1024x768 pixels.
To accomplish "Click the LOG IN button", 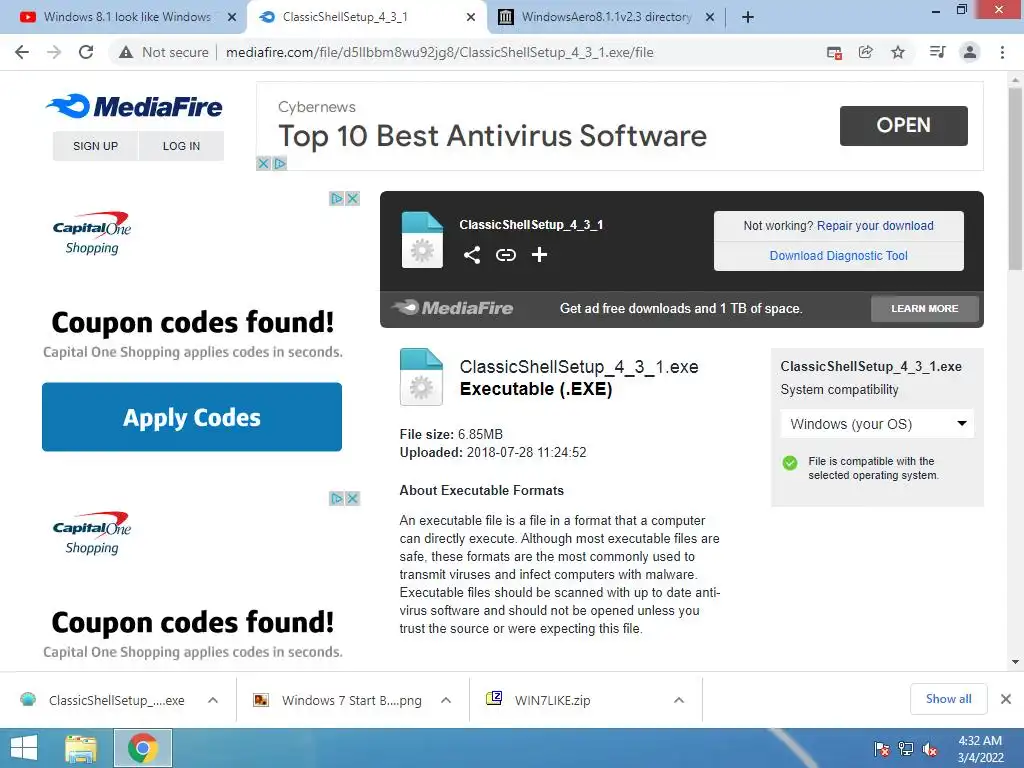I will [x=182, y=146].
